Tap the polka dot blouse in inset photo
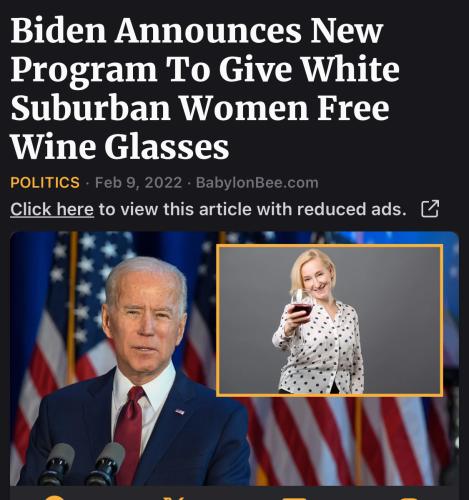 point(320,350)
